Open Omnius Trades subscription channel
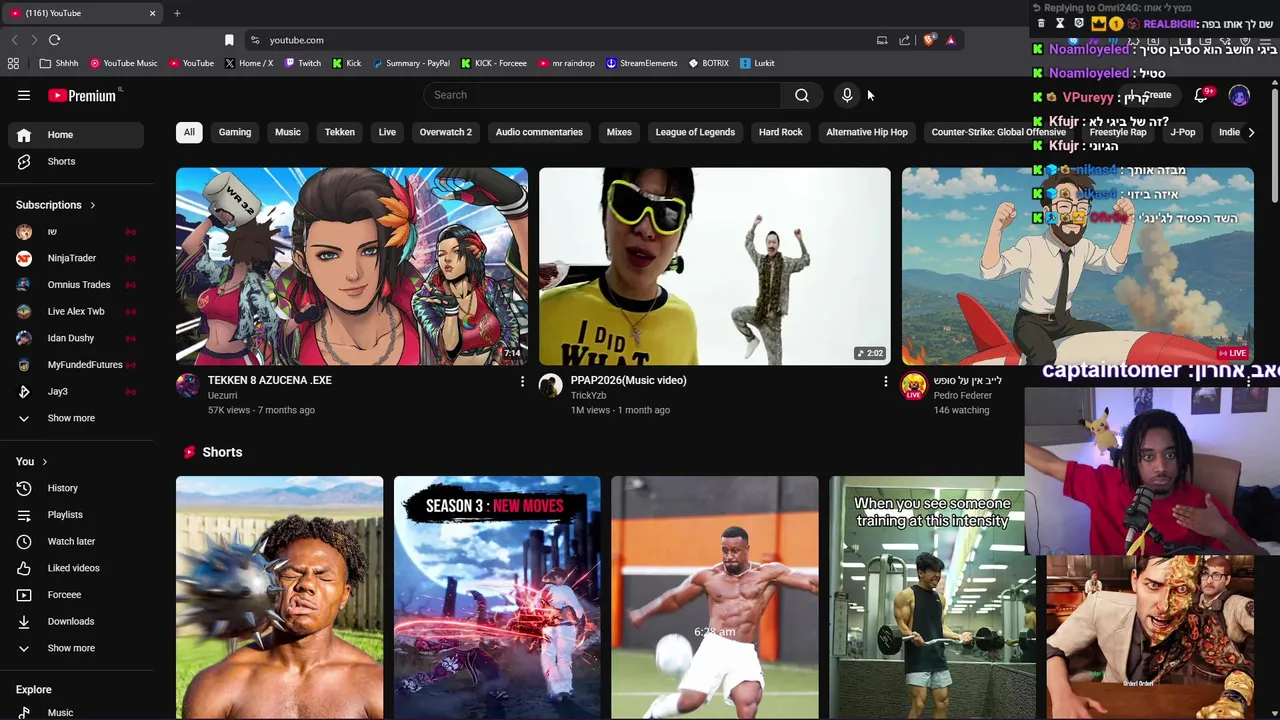The image size is (1280, 720). pos(76,285)
